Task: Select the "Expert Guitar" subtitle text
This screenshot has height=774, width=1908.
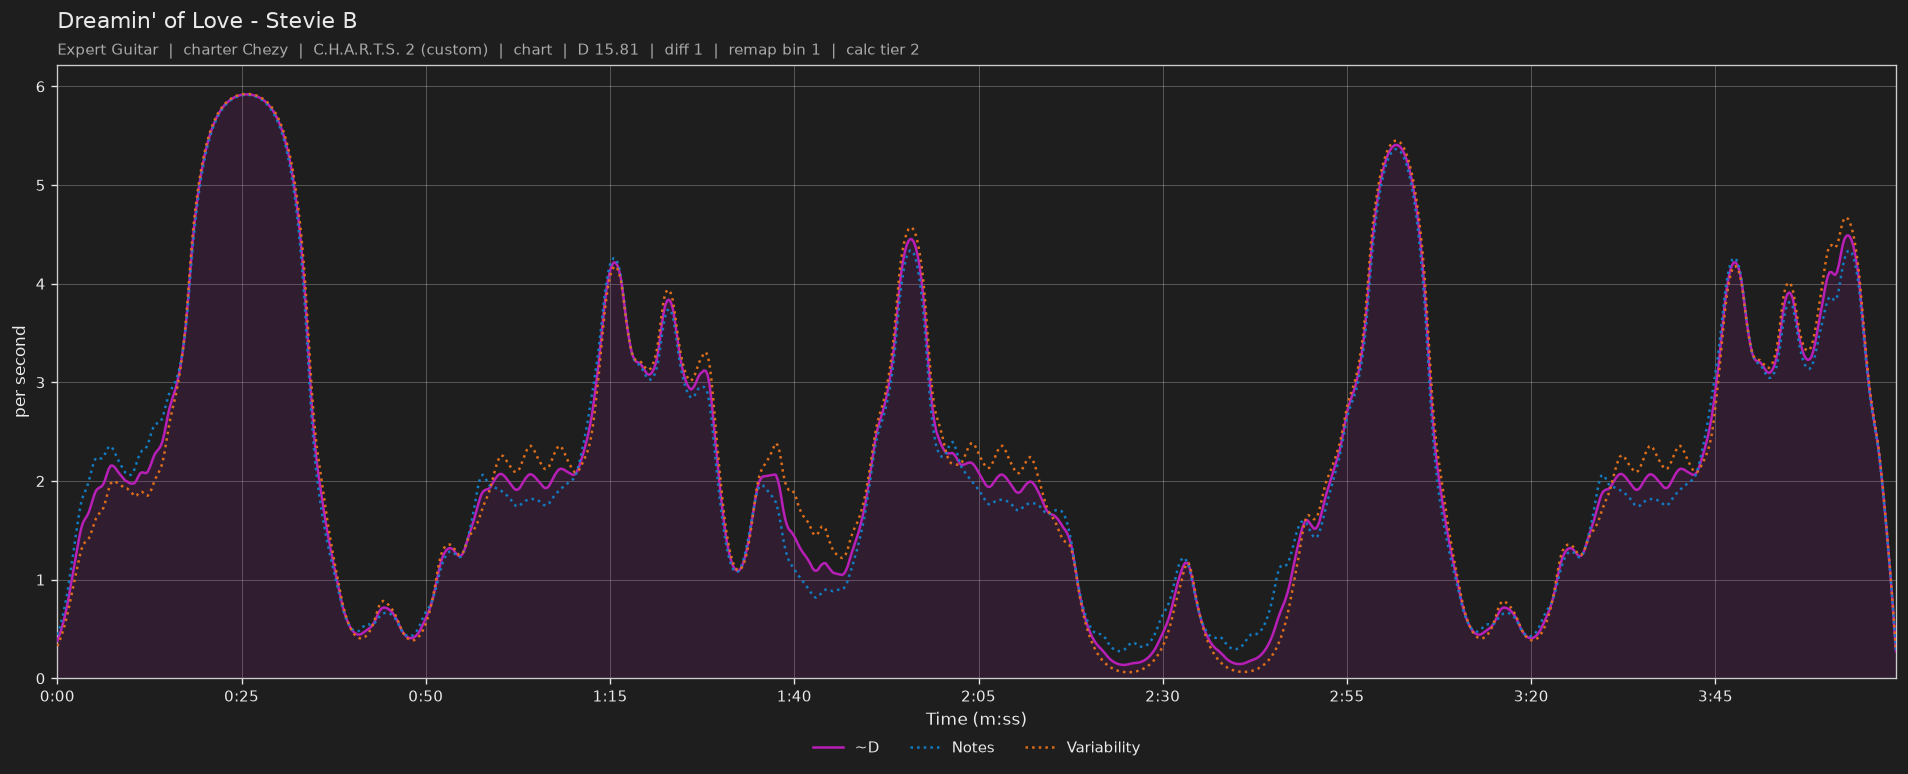Action: (x=108, y=50)
